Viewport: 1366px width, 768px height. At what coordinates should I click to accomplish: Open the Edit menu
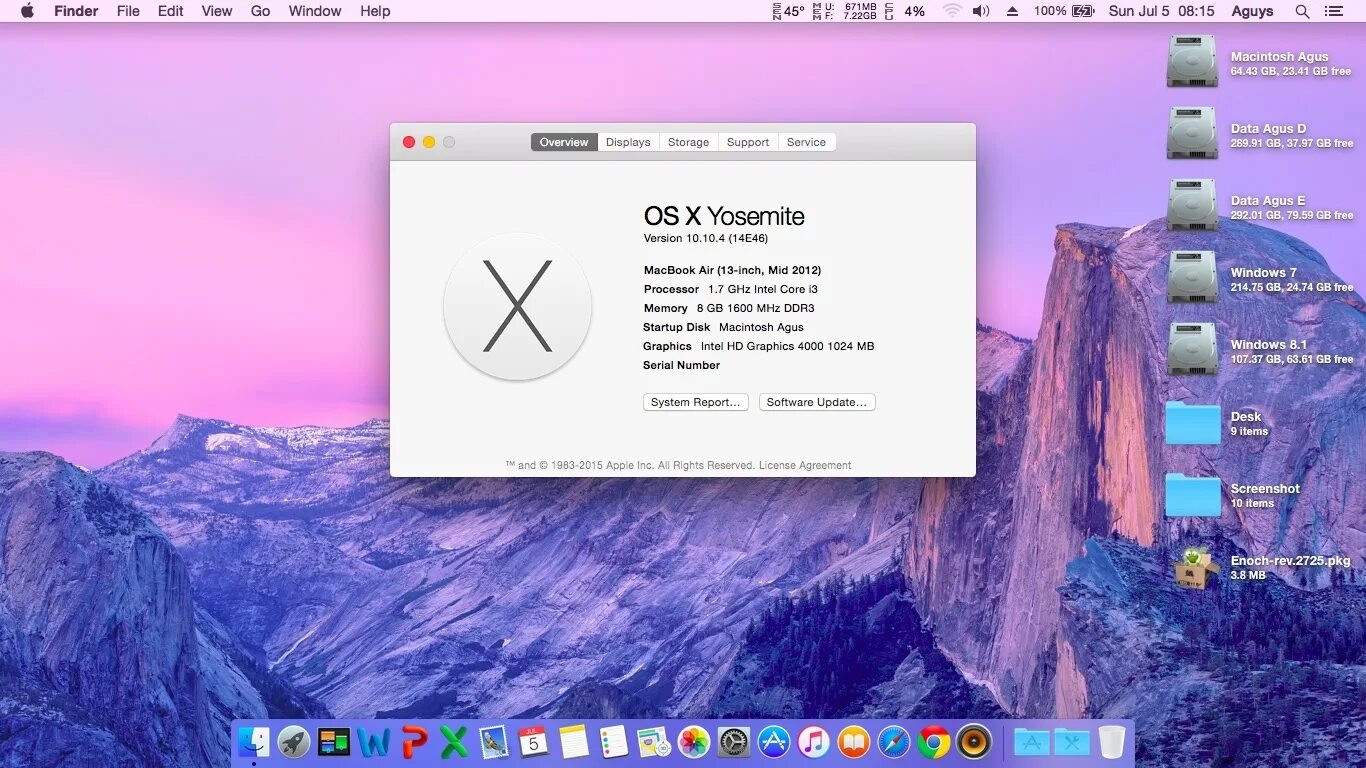171,11
